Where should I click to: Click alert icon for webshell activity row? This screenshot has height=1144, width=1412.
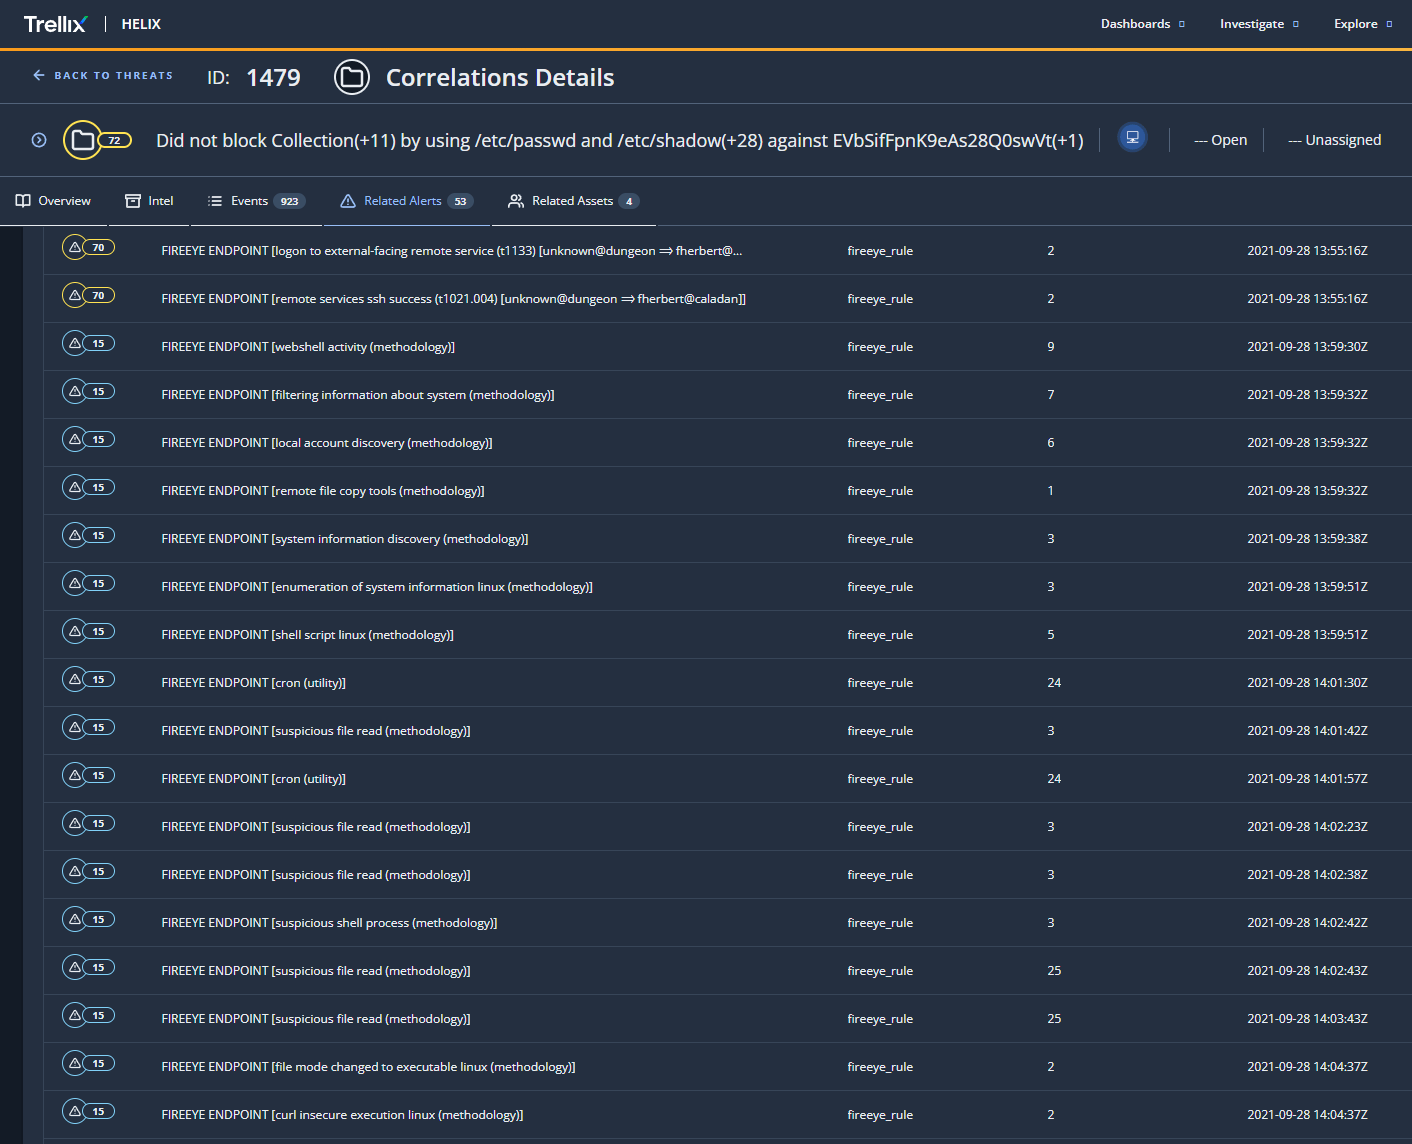(75, 344)
